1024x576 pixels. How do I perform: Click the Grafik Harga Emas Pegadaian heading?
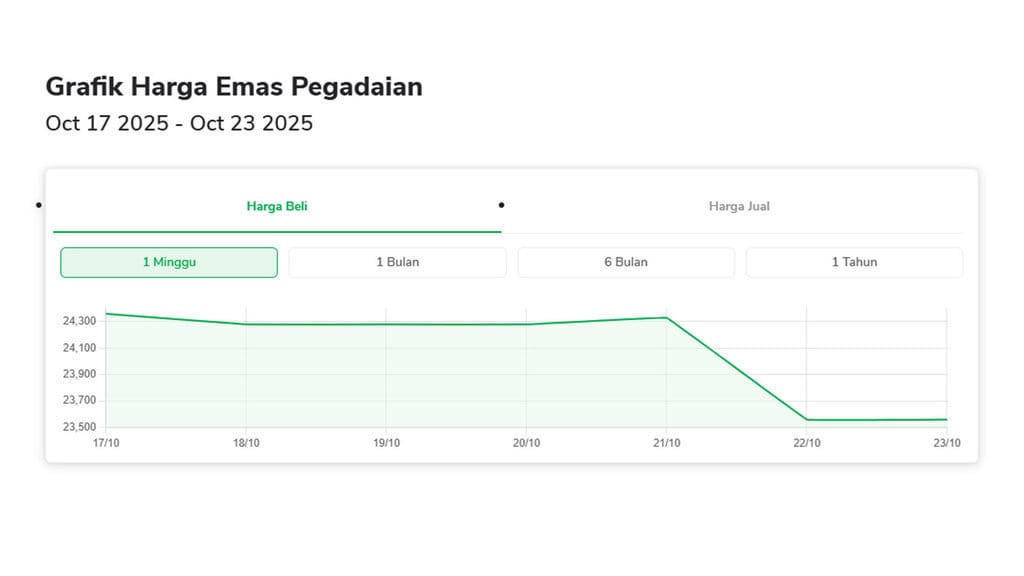coord(234,87)
